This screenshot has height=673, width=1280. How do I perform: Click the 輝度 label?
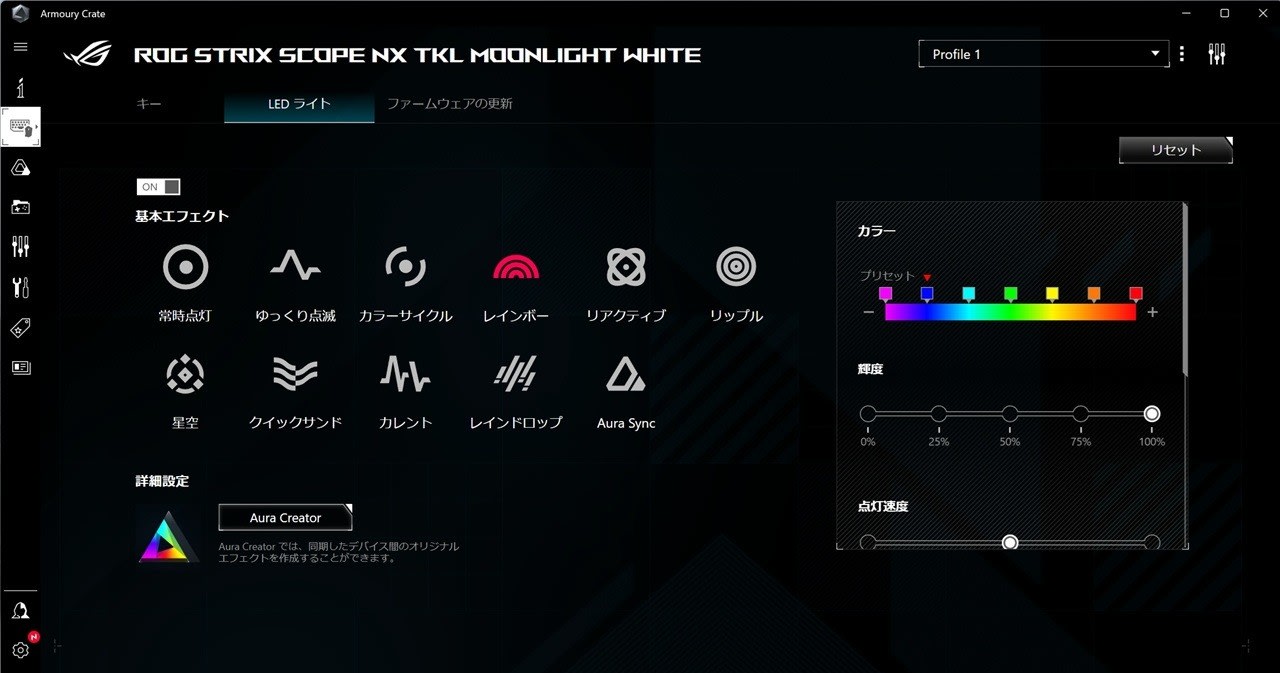tap(870, 369)
